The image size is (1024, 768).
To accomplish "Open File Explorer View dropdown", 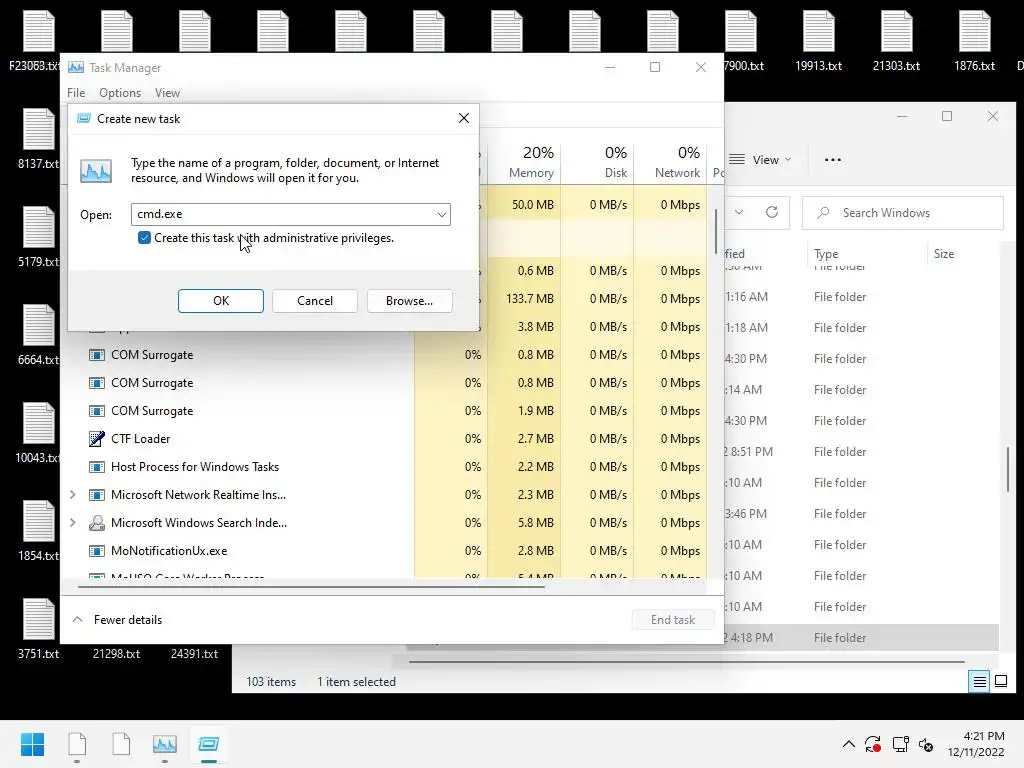I will (x=760, y=159).
